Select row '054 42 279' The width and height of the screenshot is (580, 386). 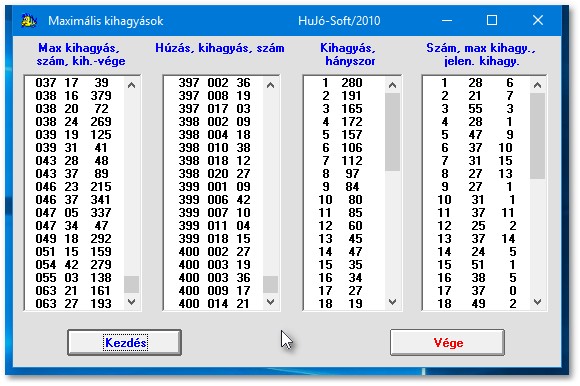click(74, 264)
